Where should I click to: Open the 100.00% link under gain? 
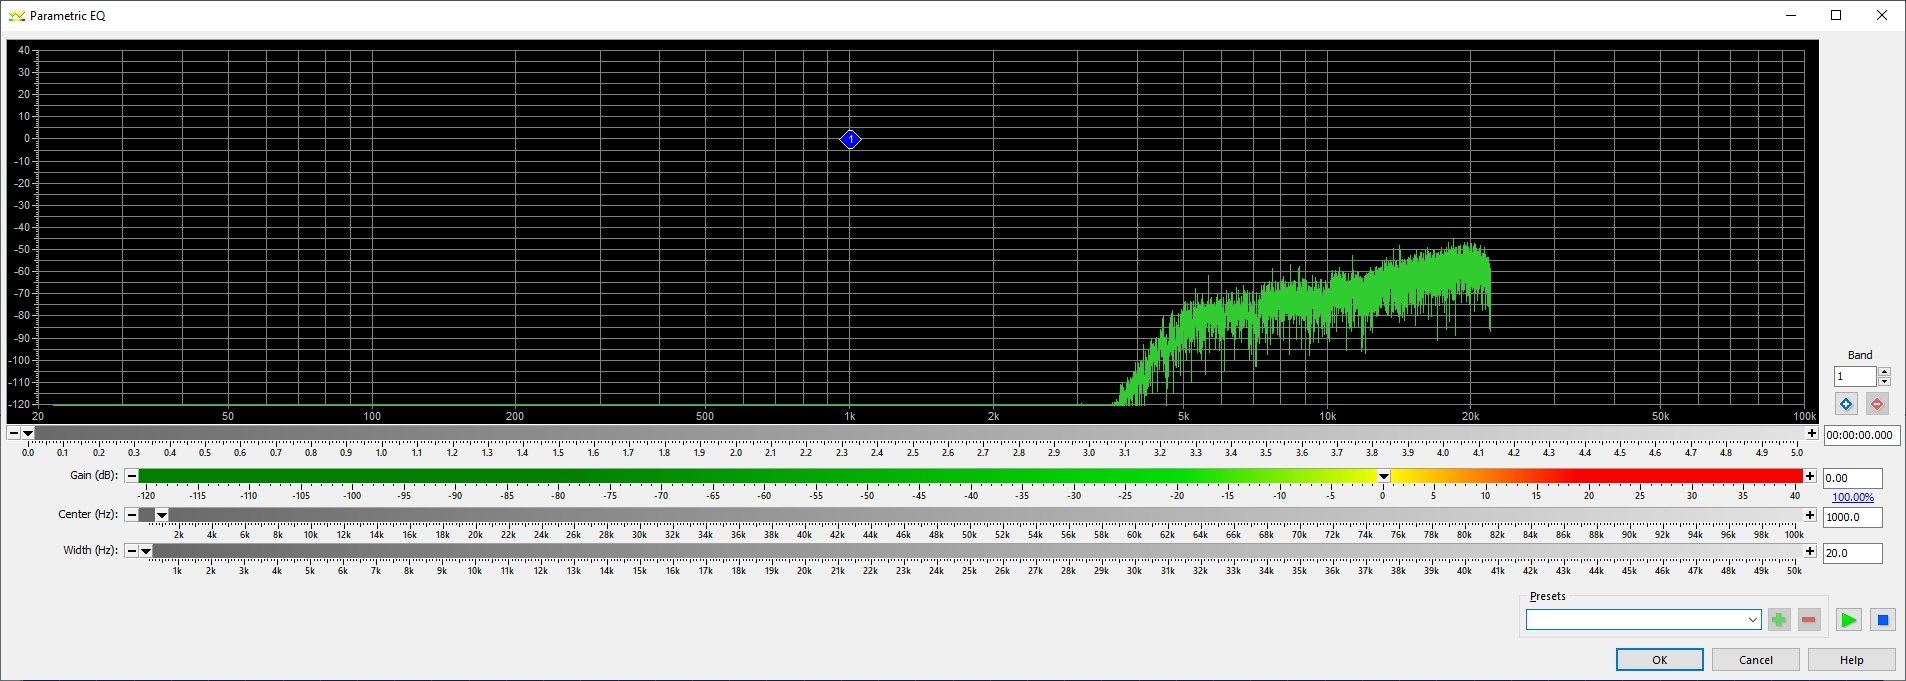(x=1853, y=497)
